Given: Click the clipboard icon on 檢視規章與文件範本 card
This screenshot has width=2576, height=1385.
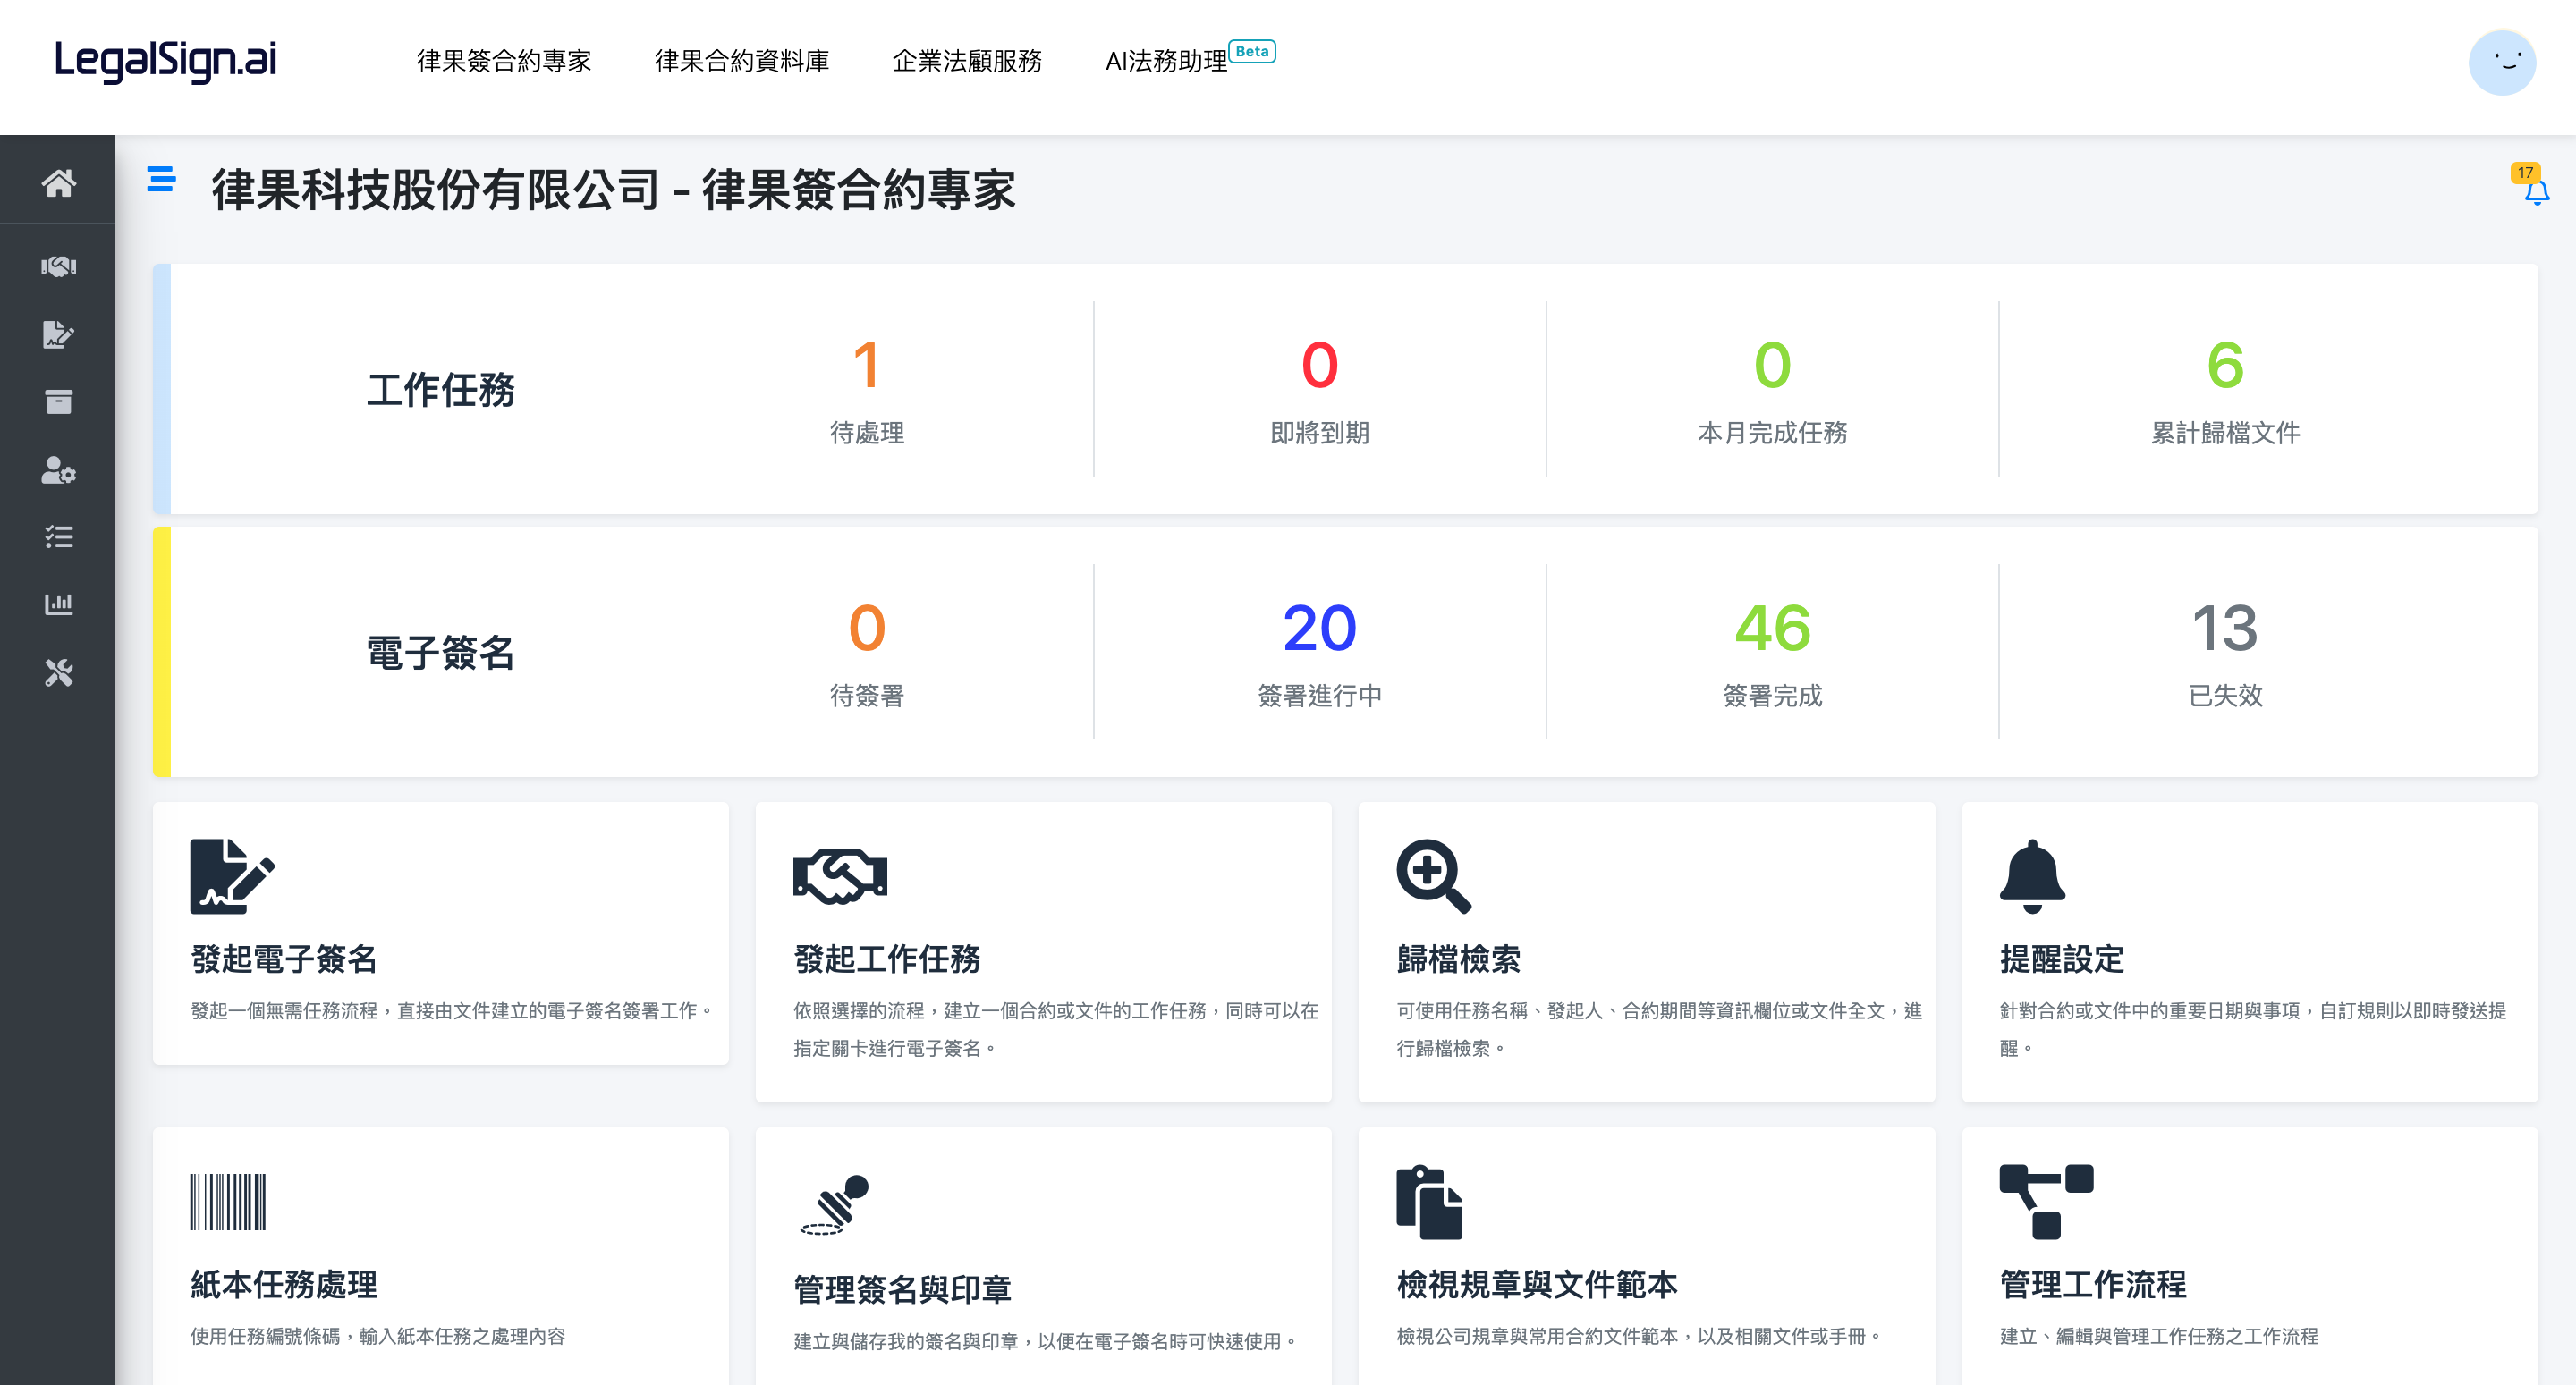Looking at the screenshot, I should [x=1429, y=1202].
